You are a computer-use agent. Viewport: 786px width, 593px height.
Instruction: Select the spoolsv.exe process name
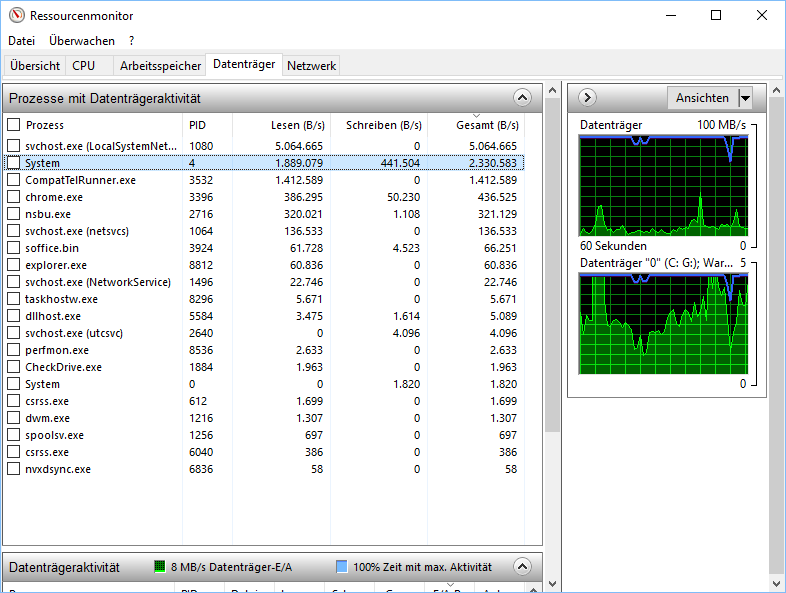click(x=55, y=435)
